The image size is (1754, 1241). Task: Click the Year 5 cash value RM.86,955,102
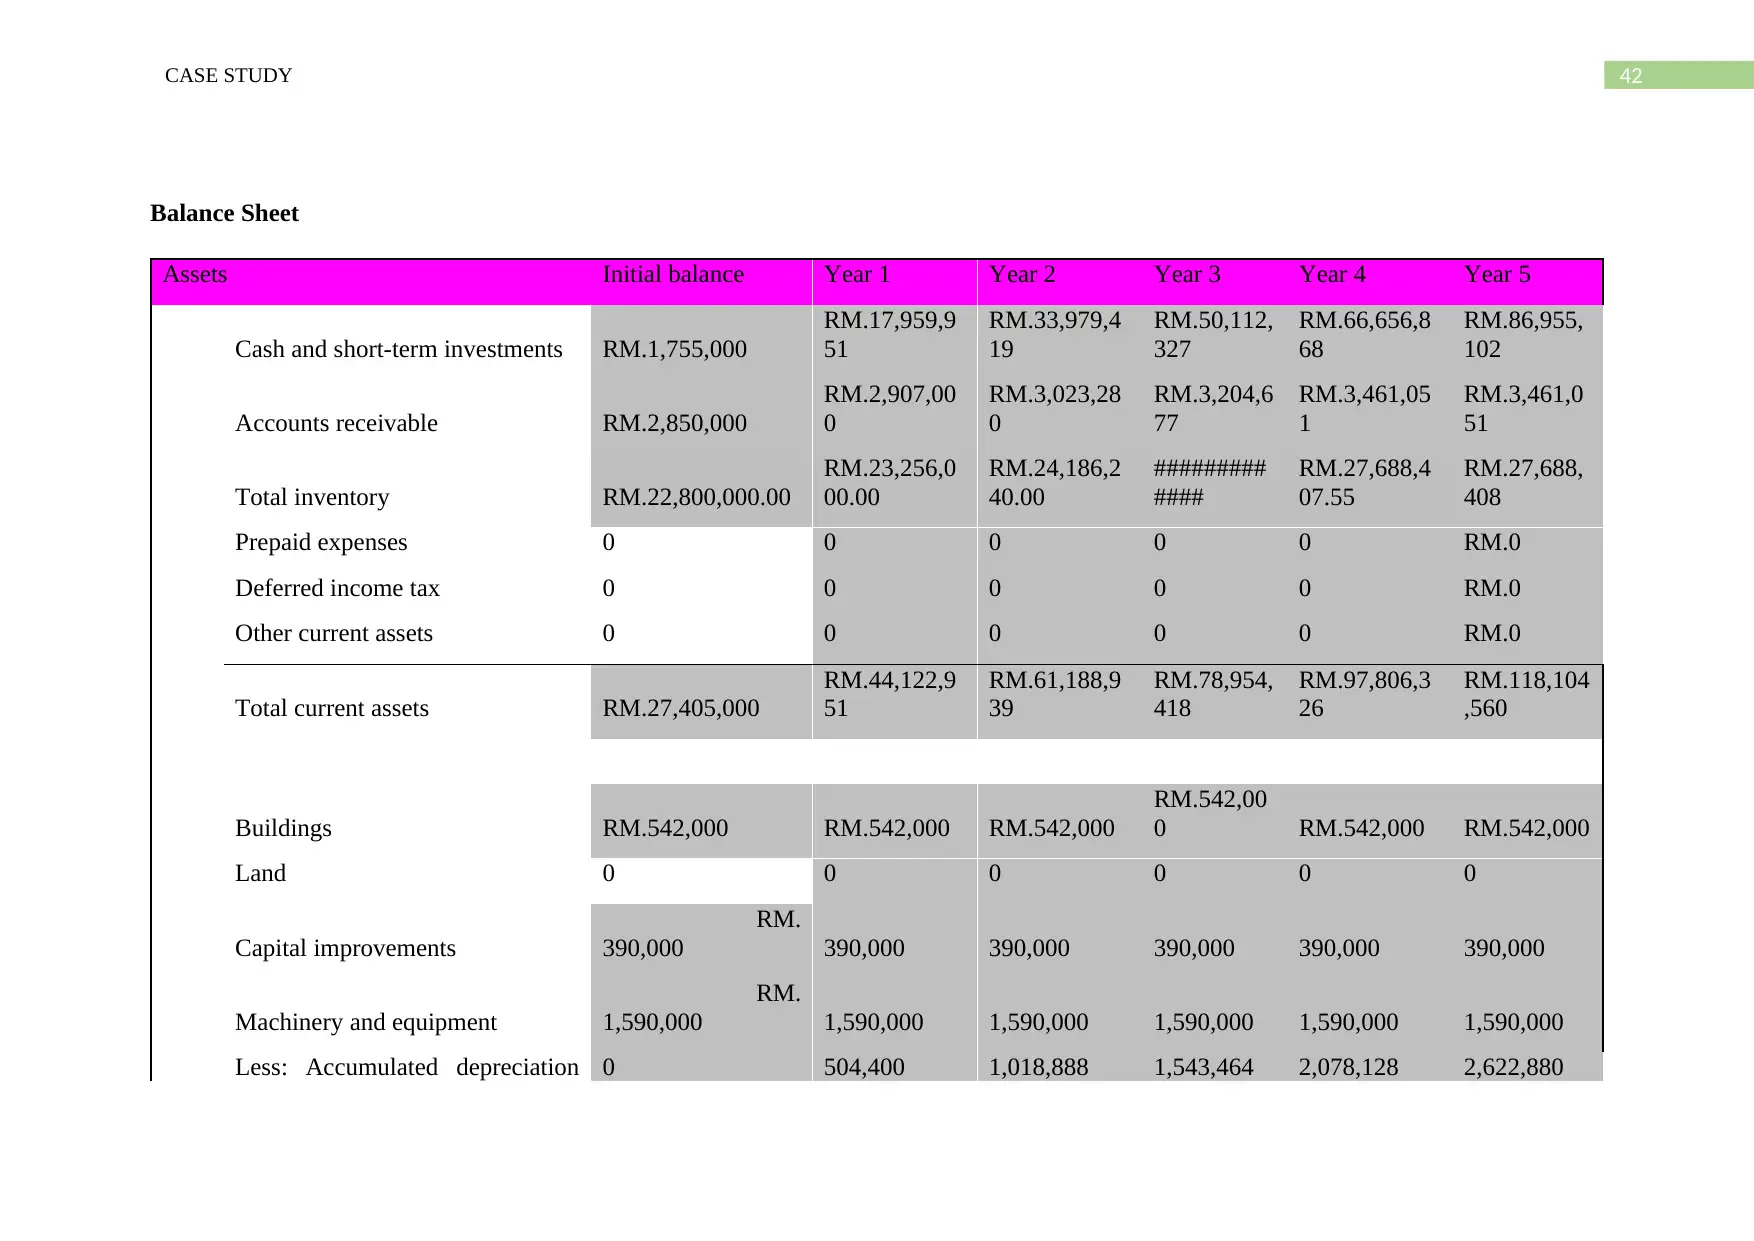click(x=1523, y=334)
